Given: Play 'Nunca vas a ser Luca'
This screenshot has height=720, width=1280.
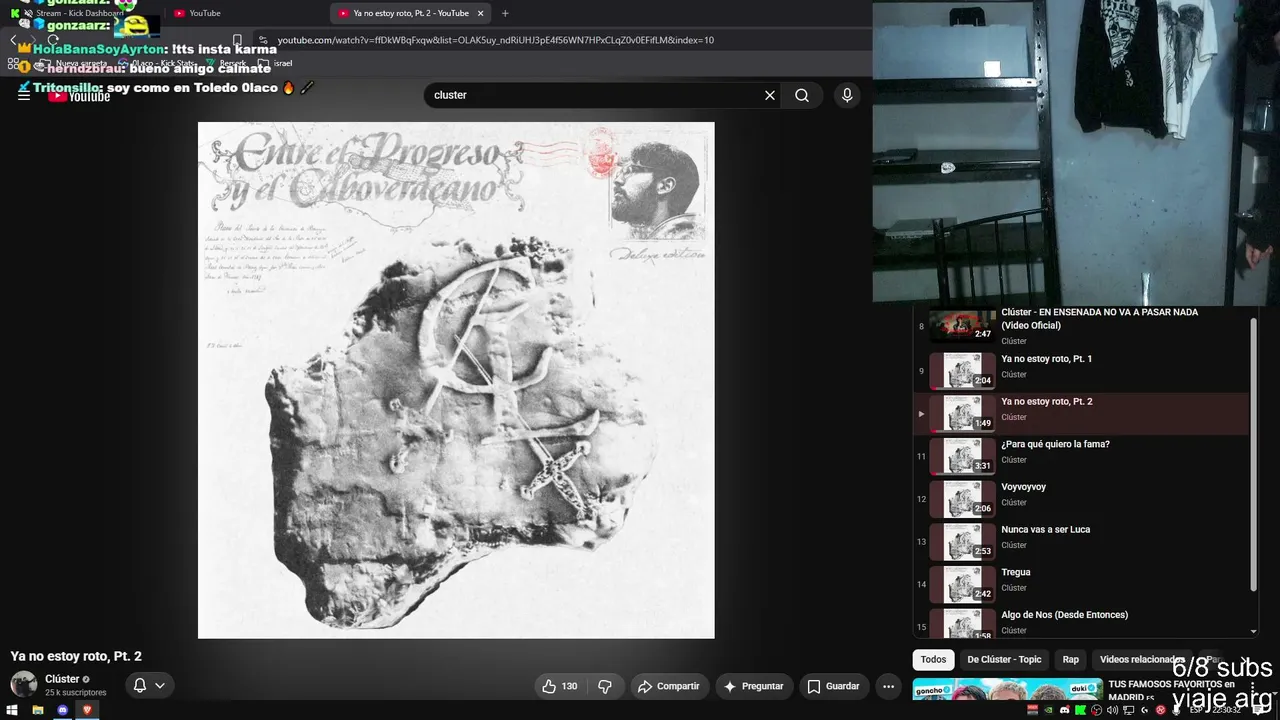Looking at the screenshot, I should pyautogui.click(x=1045, y=530).
